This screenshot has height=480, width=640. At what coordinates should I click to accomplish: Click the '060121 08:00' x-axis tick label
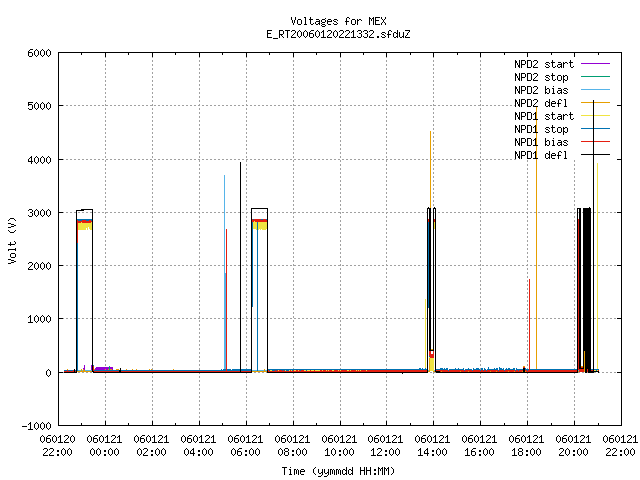[x=292, y=446]
